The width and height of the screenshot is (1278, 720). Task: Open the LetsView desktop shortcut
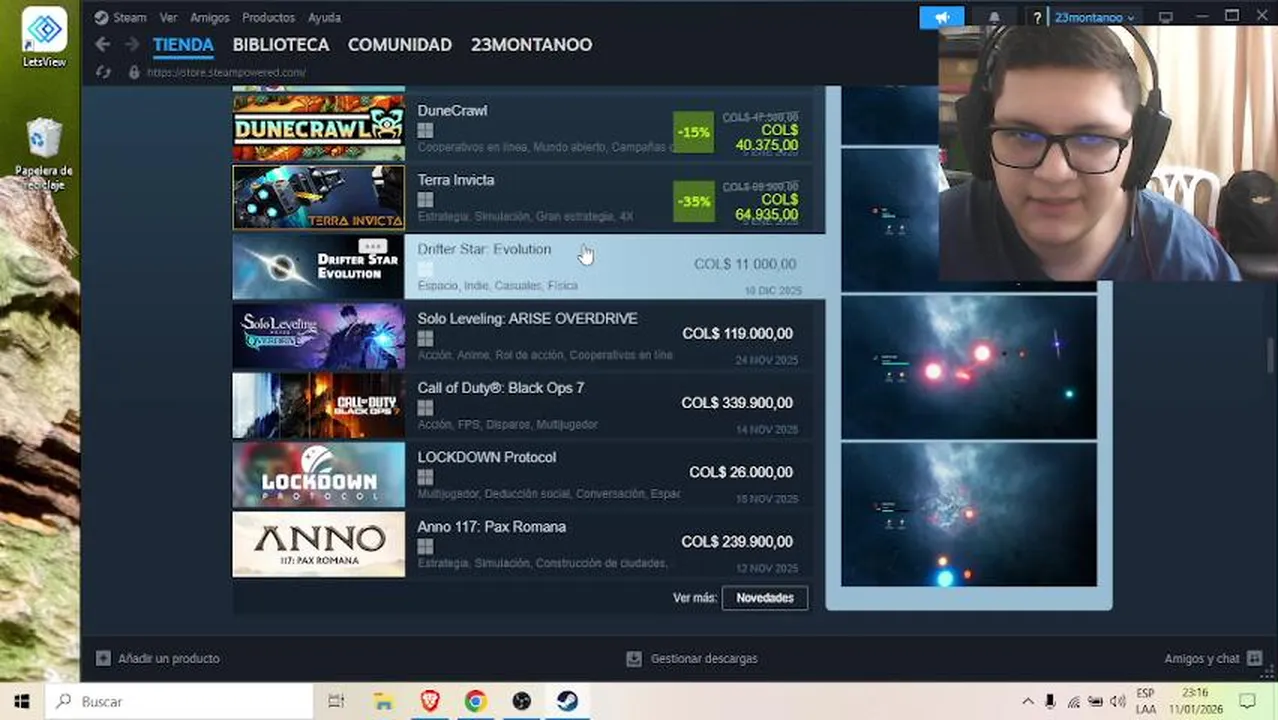click(x=44, y=37)
